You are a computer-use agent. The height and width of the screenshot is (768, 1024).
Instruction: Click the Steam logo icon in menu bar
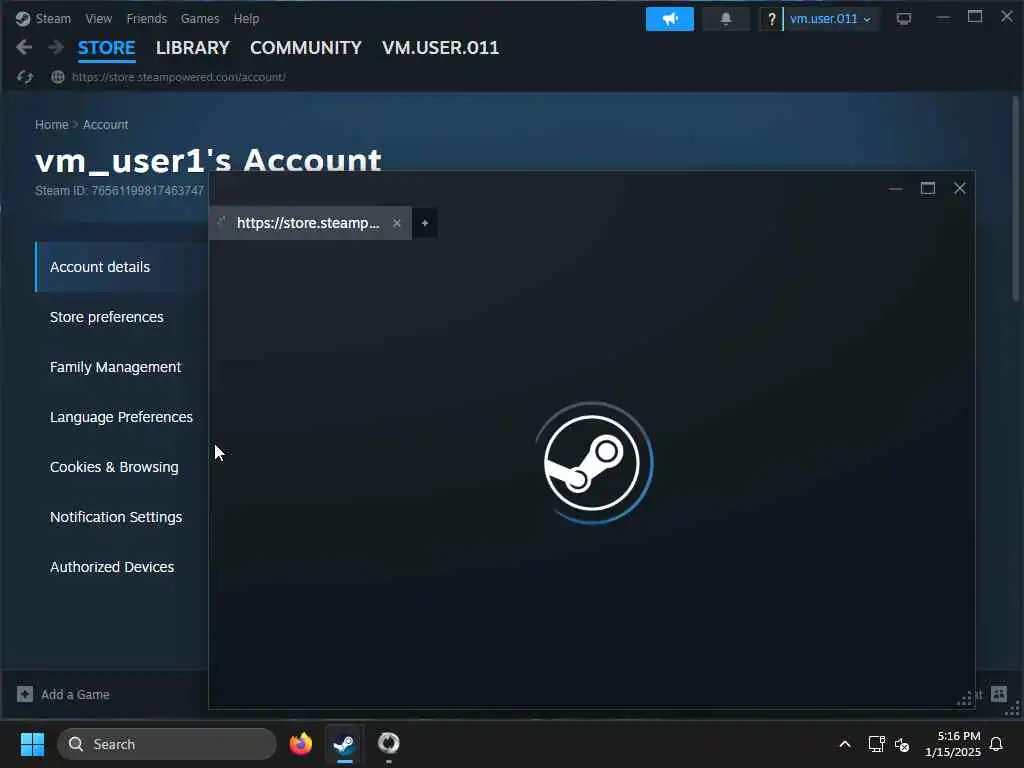[23, 18]
